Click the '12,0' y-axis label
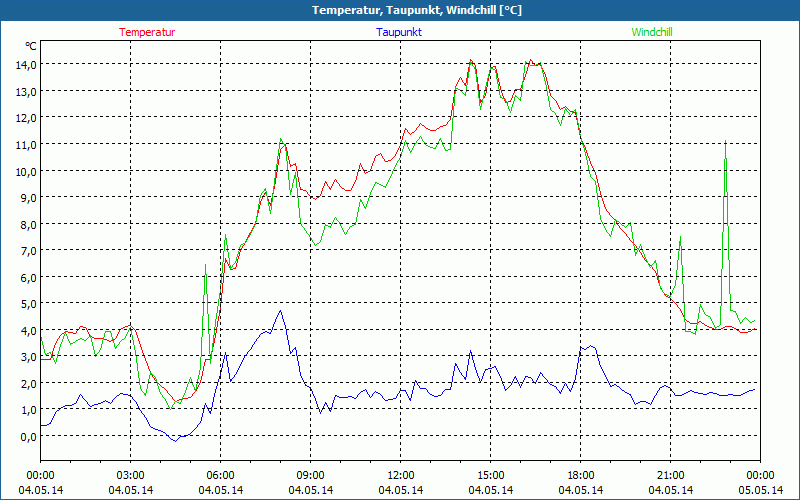 (x=26, y=118)
